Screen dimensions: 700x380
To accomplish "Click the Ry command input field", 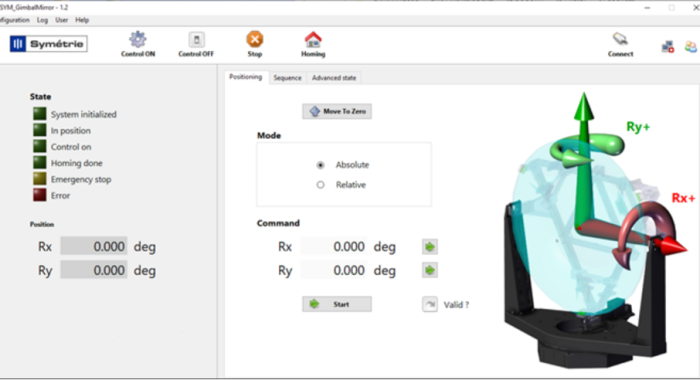I will [x=333, y=270].
